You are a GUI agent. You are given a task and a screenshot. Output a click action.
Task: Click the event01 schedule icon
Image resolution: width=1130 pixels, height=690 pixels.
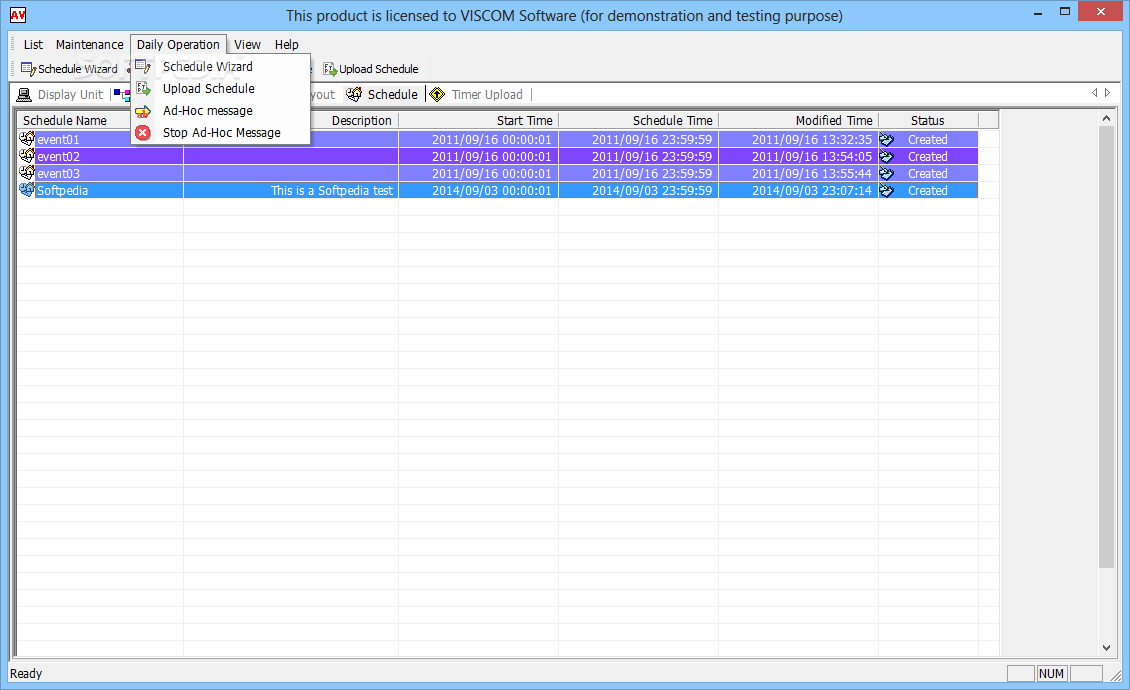pos(27,138)
